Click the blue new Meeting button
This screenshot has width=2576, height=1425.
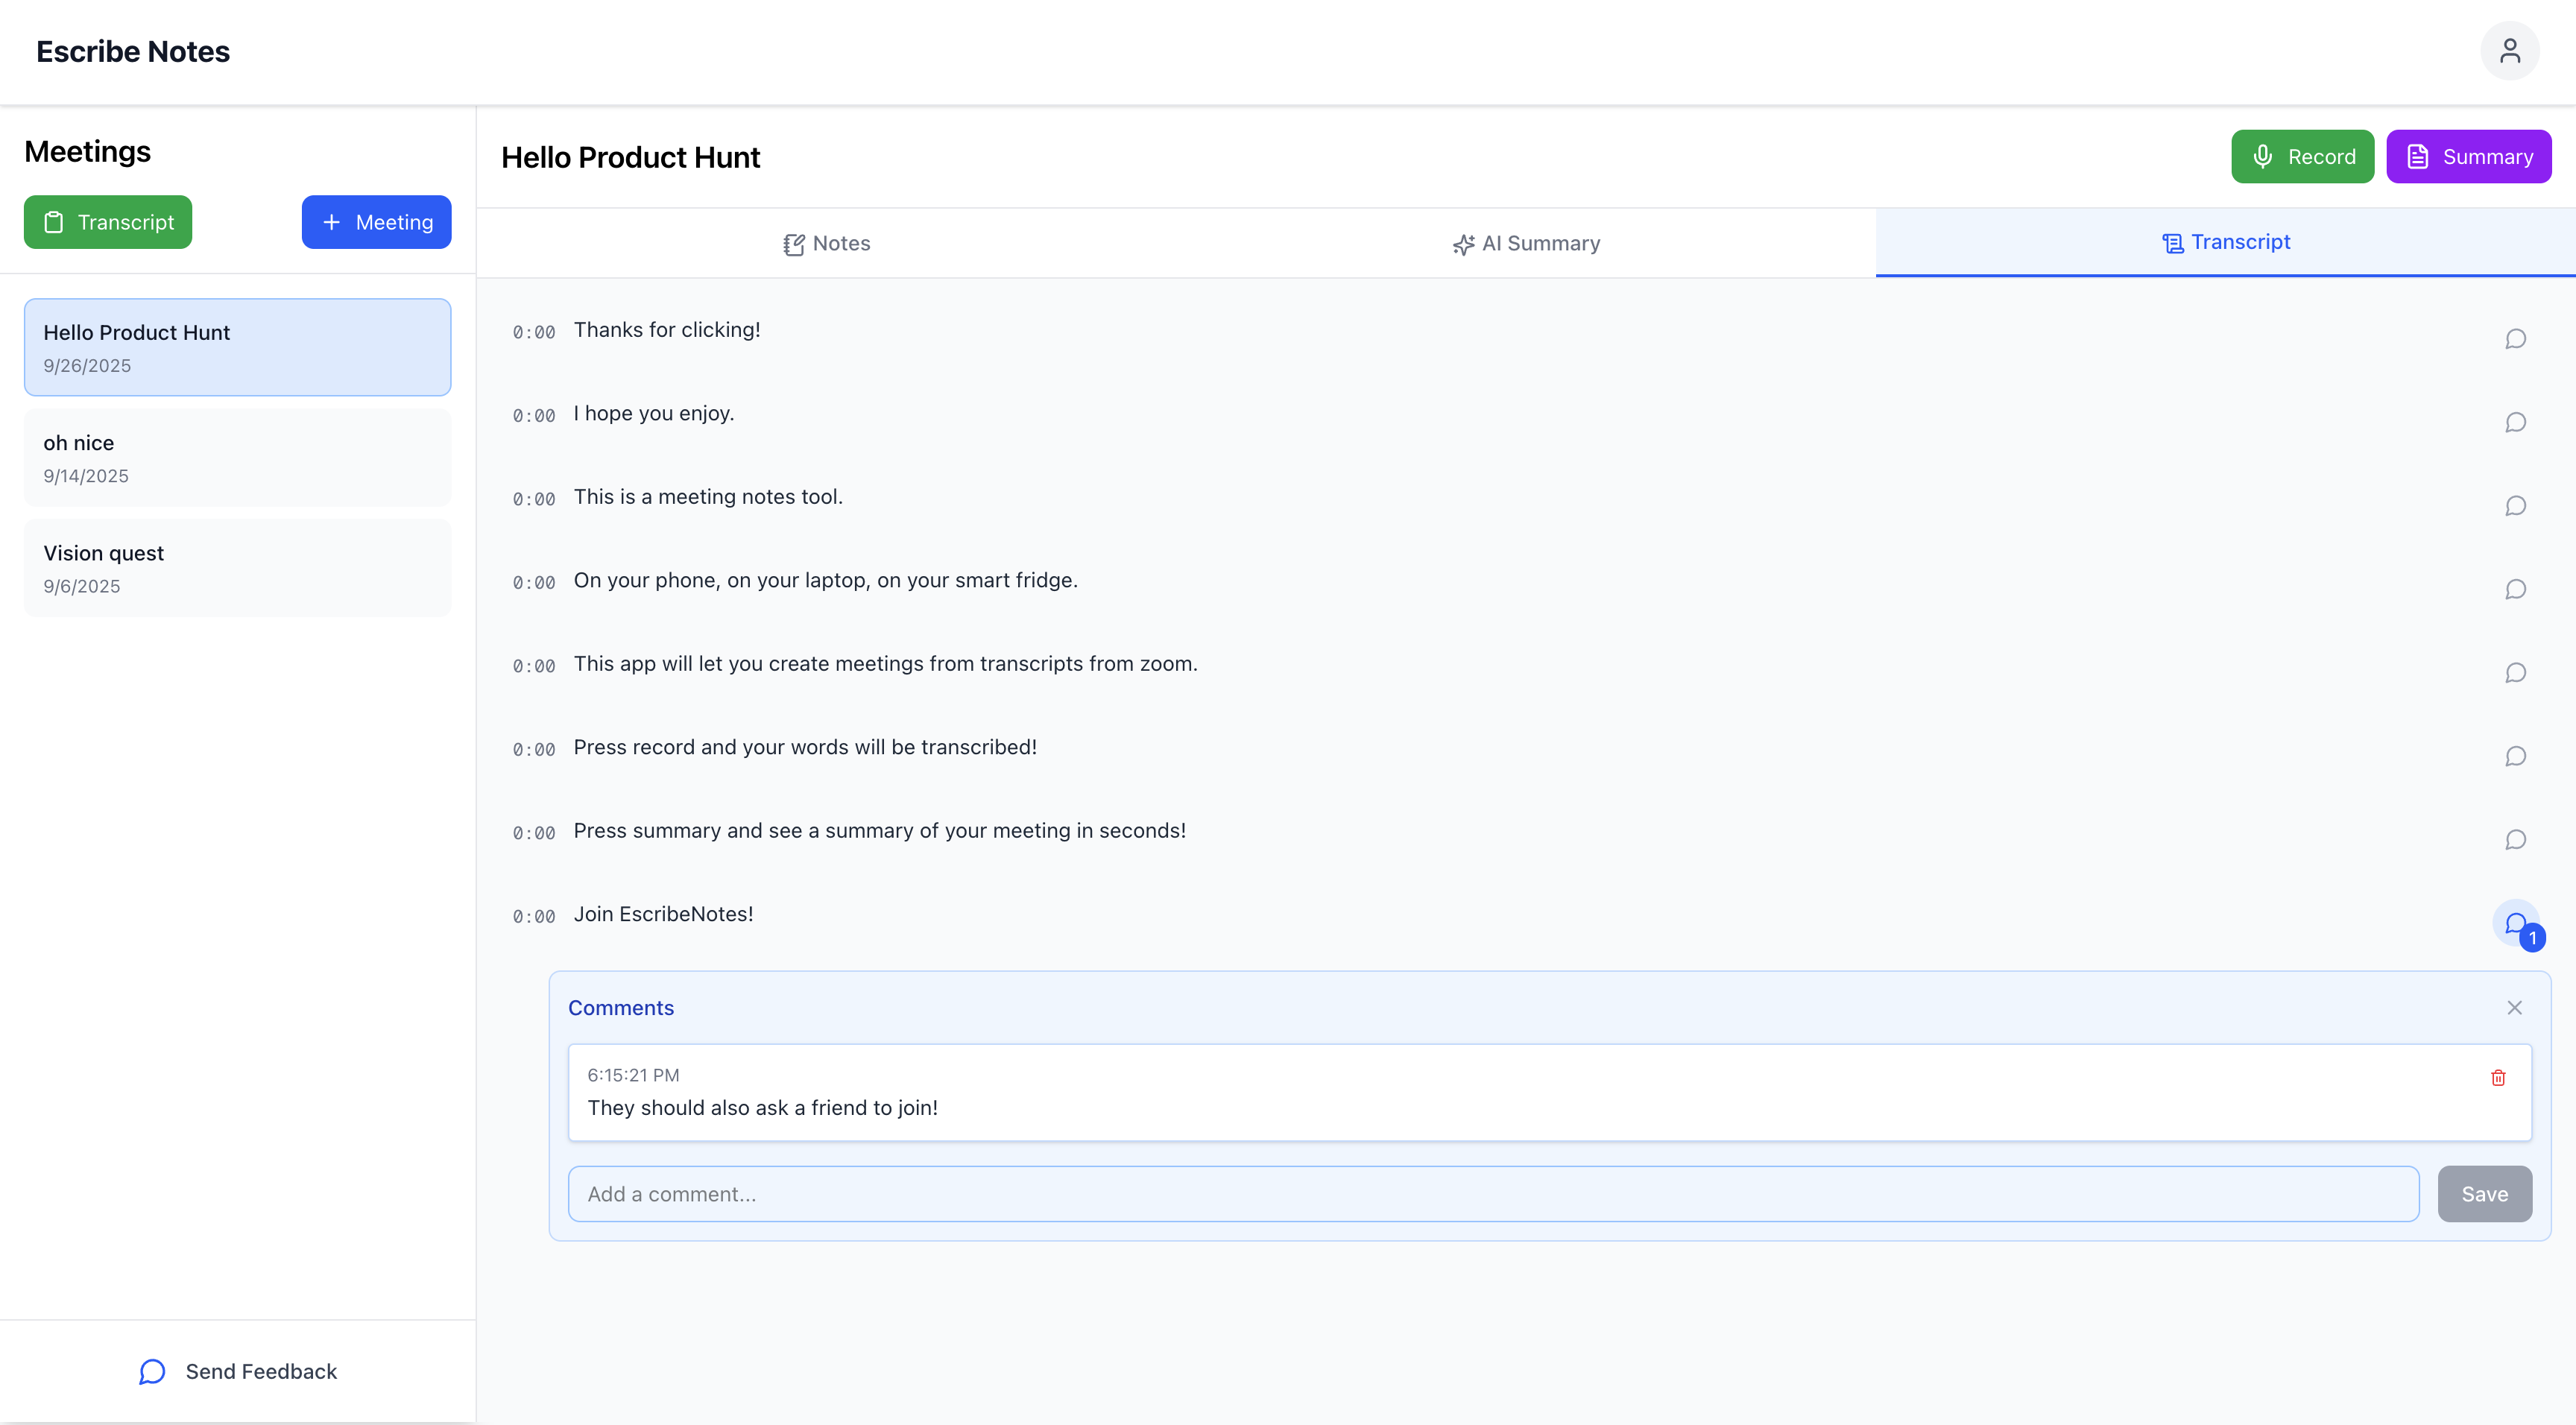[376, 222]
